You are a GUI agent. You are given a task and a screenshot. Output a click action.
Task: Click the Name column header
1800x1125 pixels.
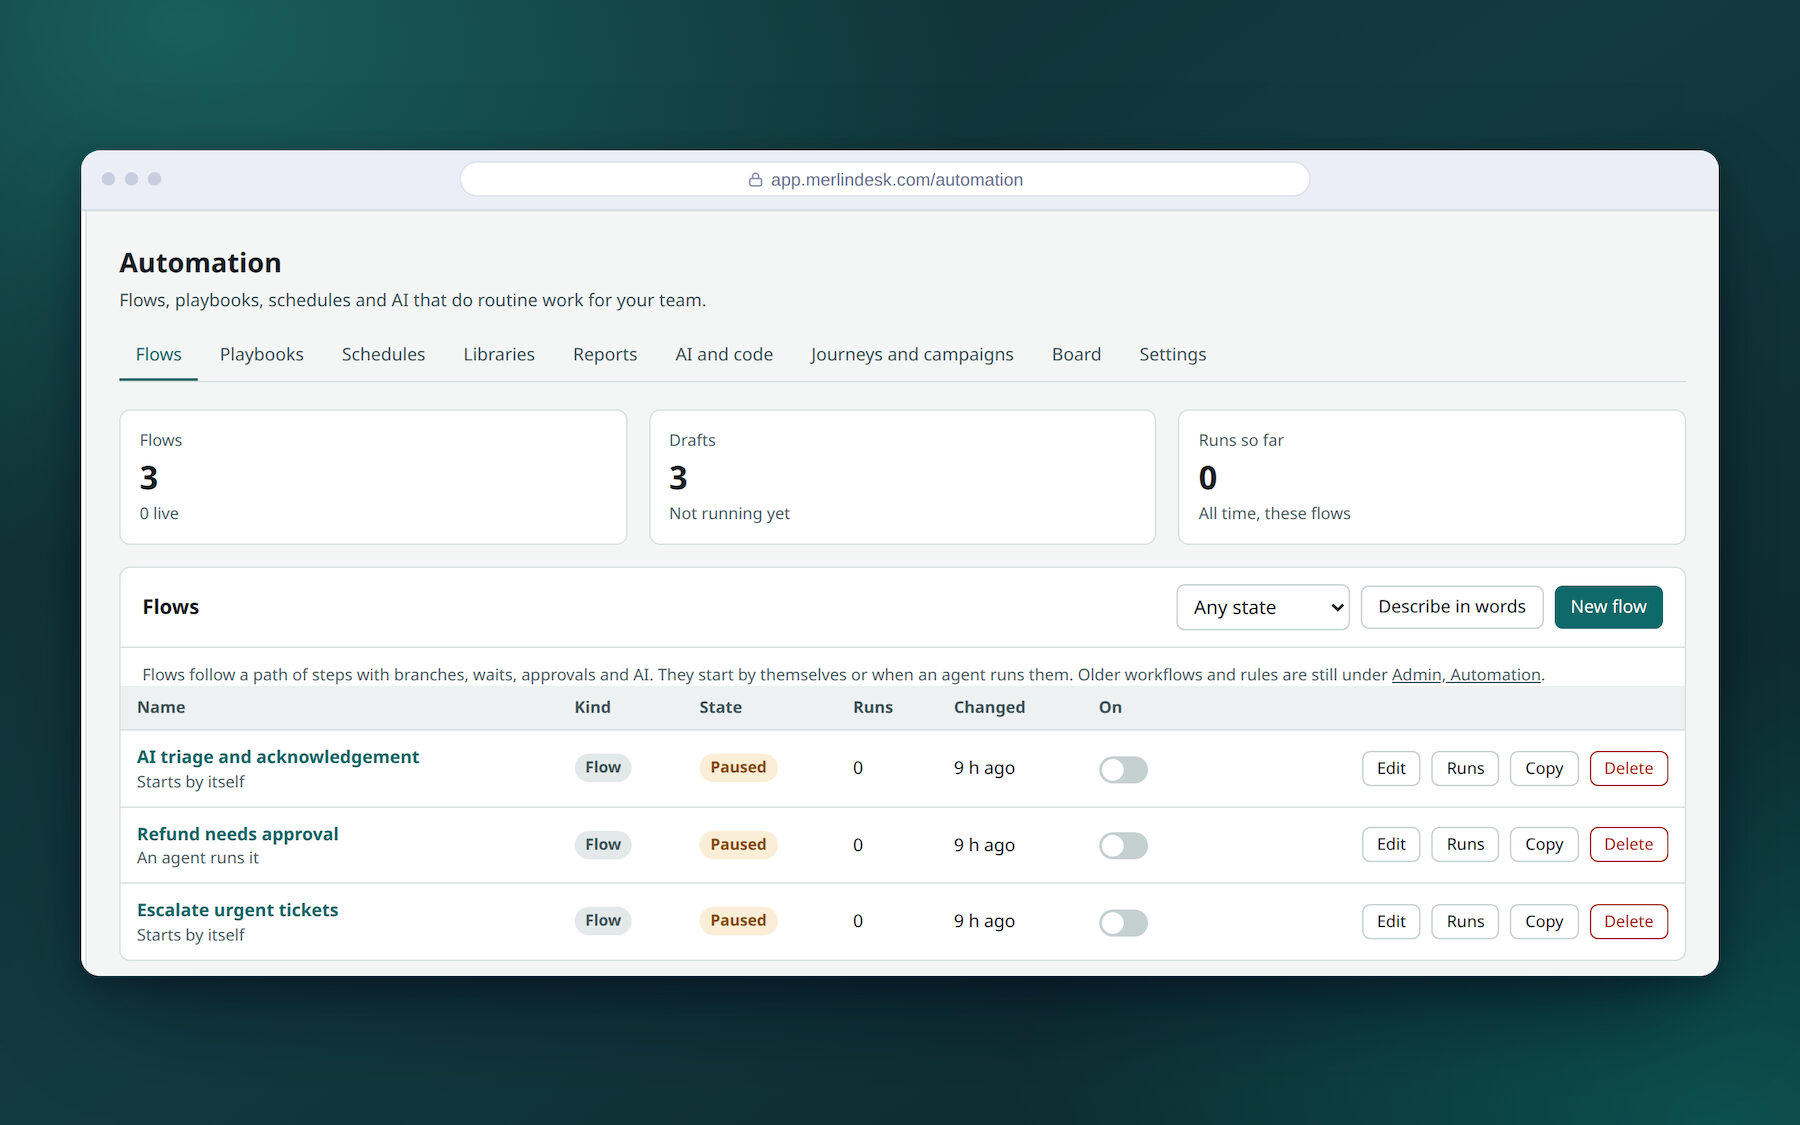(161, 707)
